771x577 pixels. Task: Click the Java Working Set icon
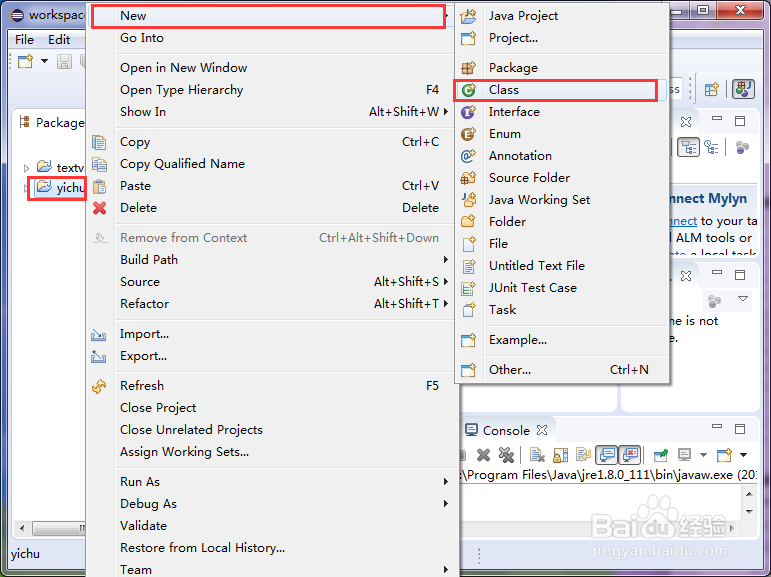tap(469, 200)
